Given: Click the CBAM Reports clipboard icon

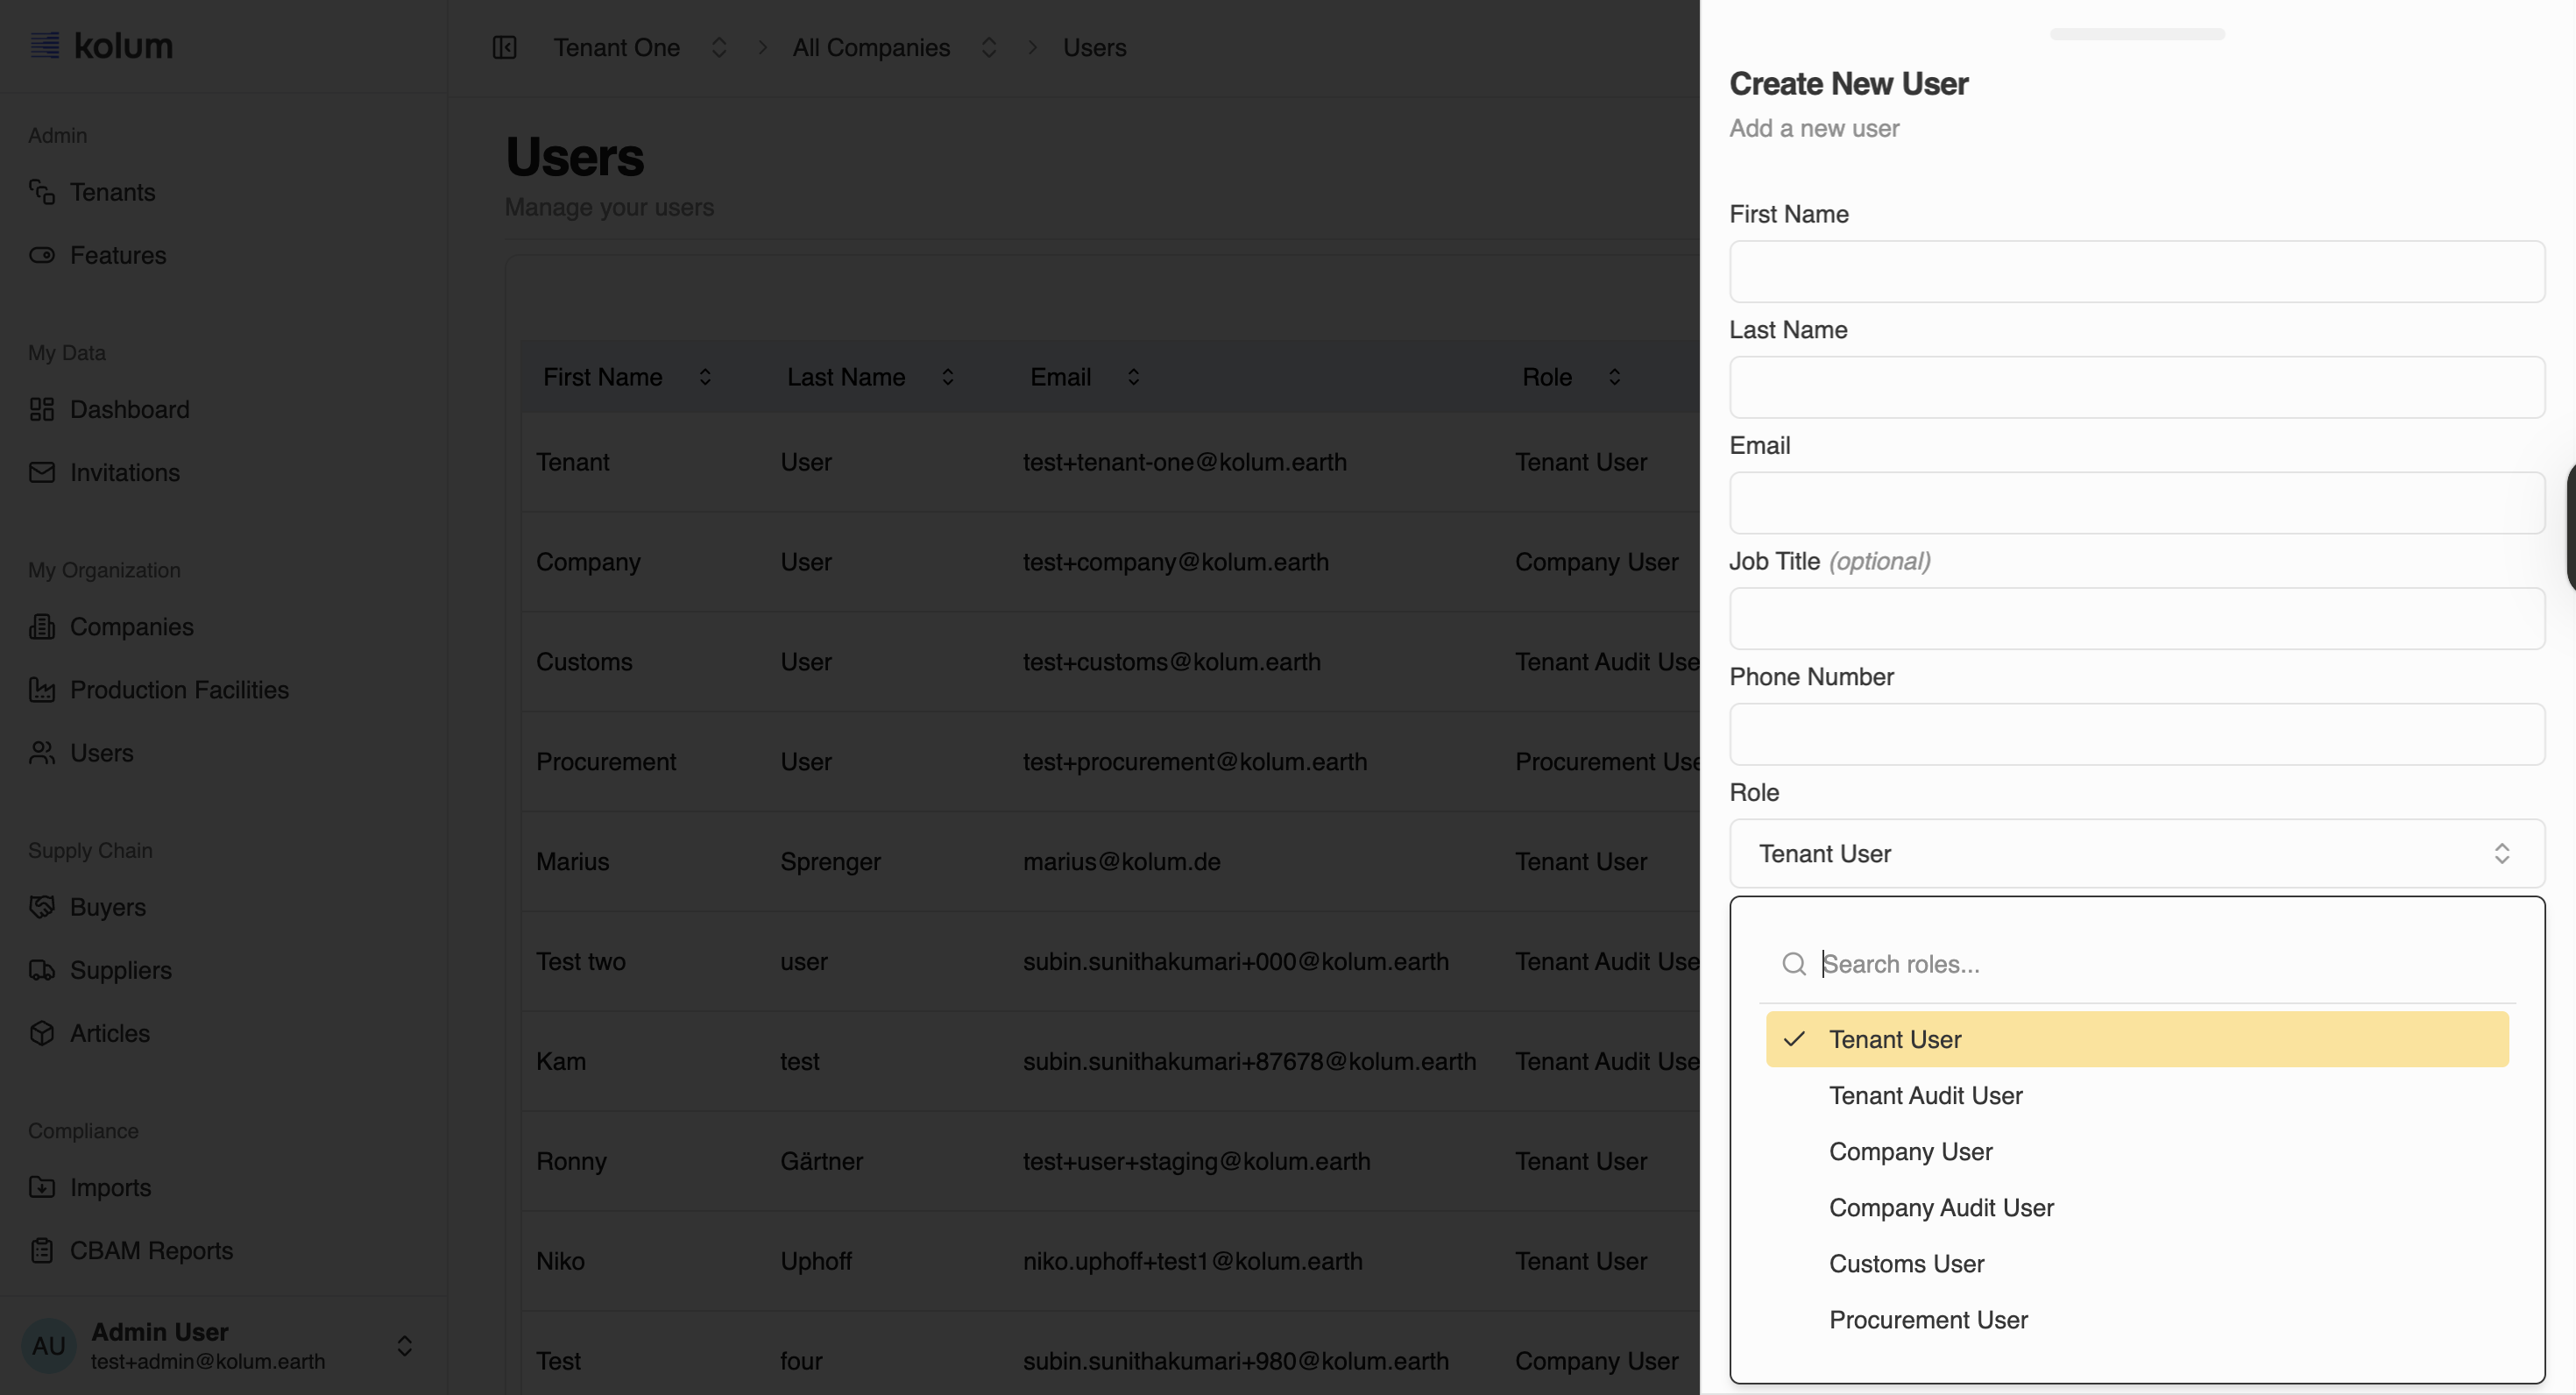Looking at the screenshot, I should tap(42, 1250).
